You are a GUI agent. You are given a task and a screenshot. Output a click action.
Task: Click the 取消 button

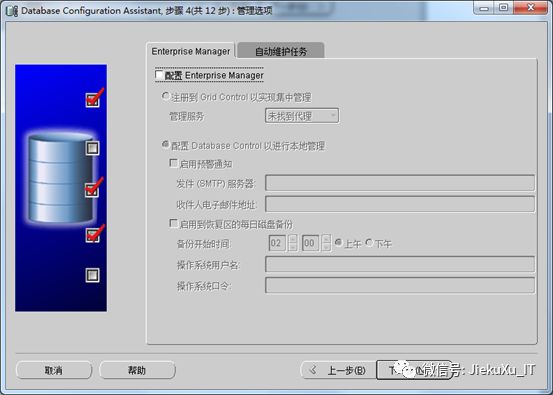point(54,370)
